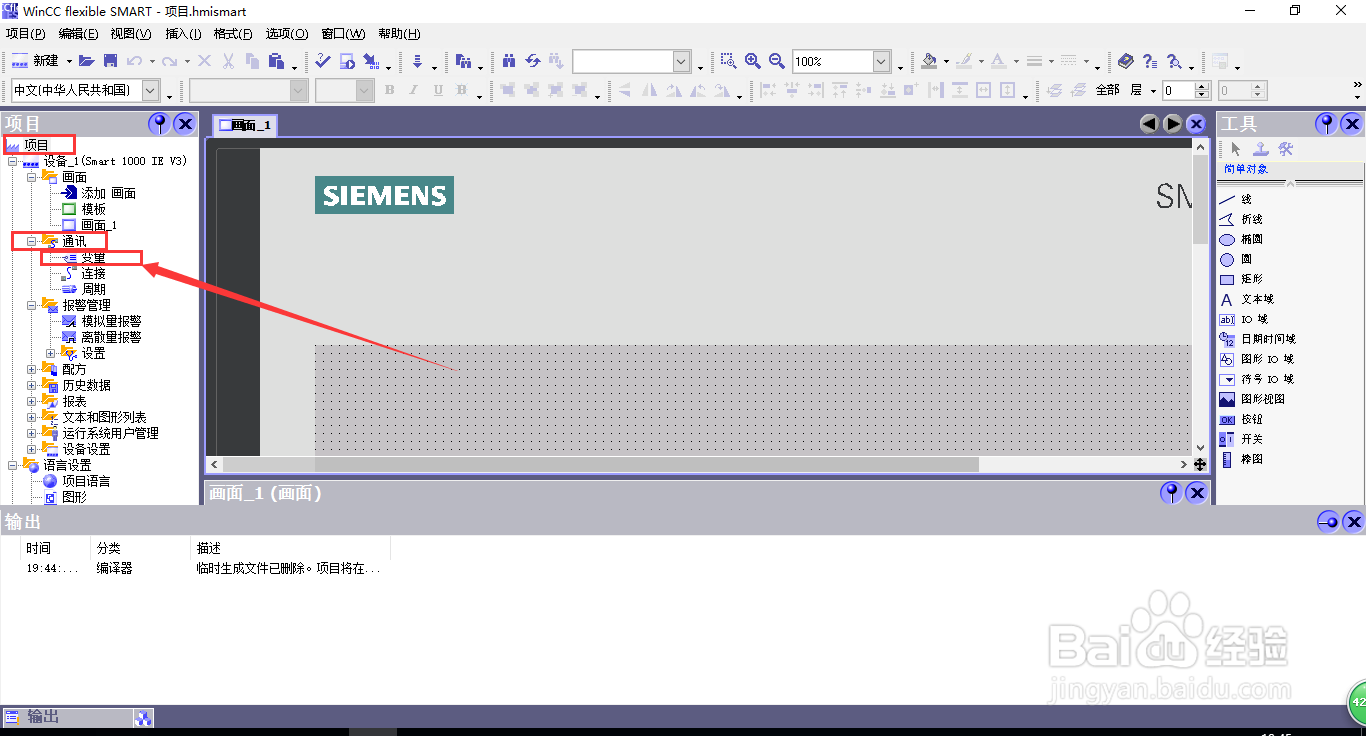The height and width of the screenshot is (736, 1366).
Task: Save project with the floppy disk icon
Action: coord(110,61)
